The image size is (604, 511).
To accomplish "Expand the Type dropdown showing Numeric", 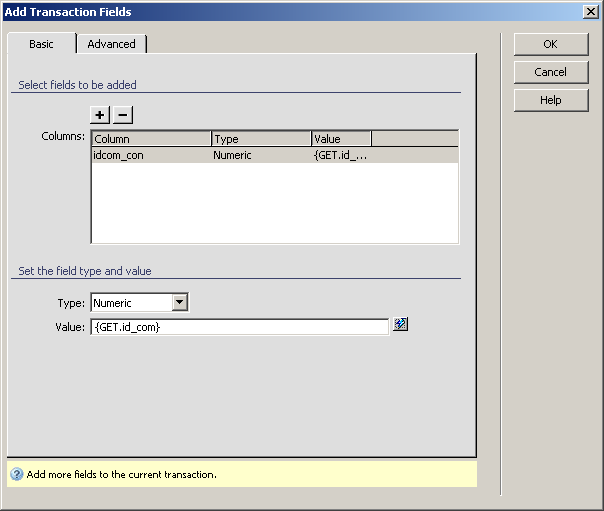I will [x=179, y=303].
